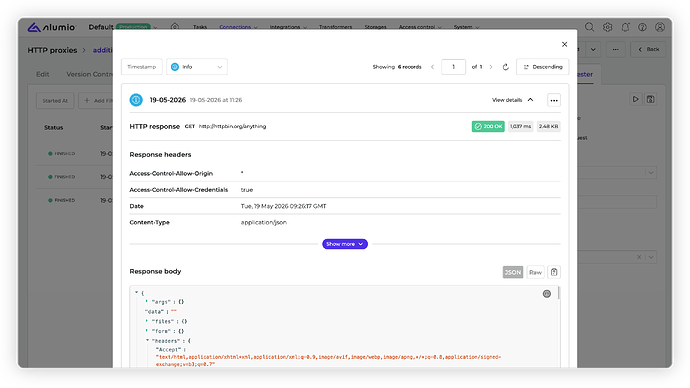
Task: Click the Started At filter button
Action: (55, 101)
